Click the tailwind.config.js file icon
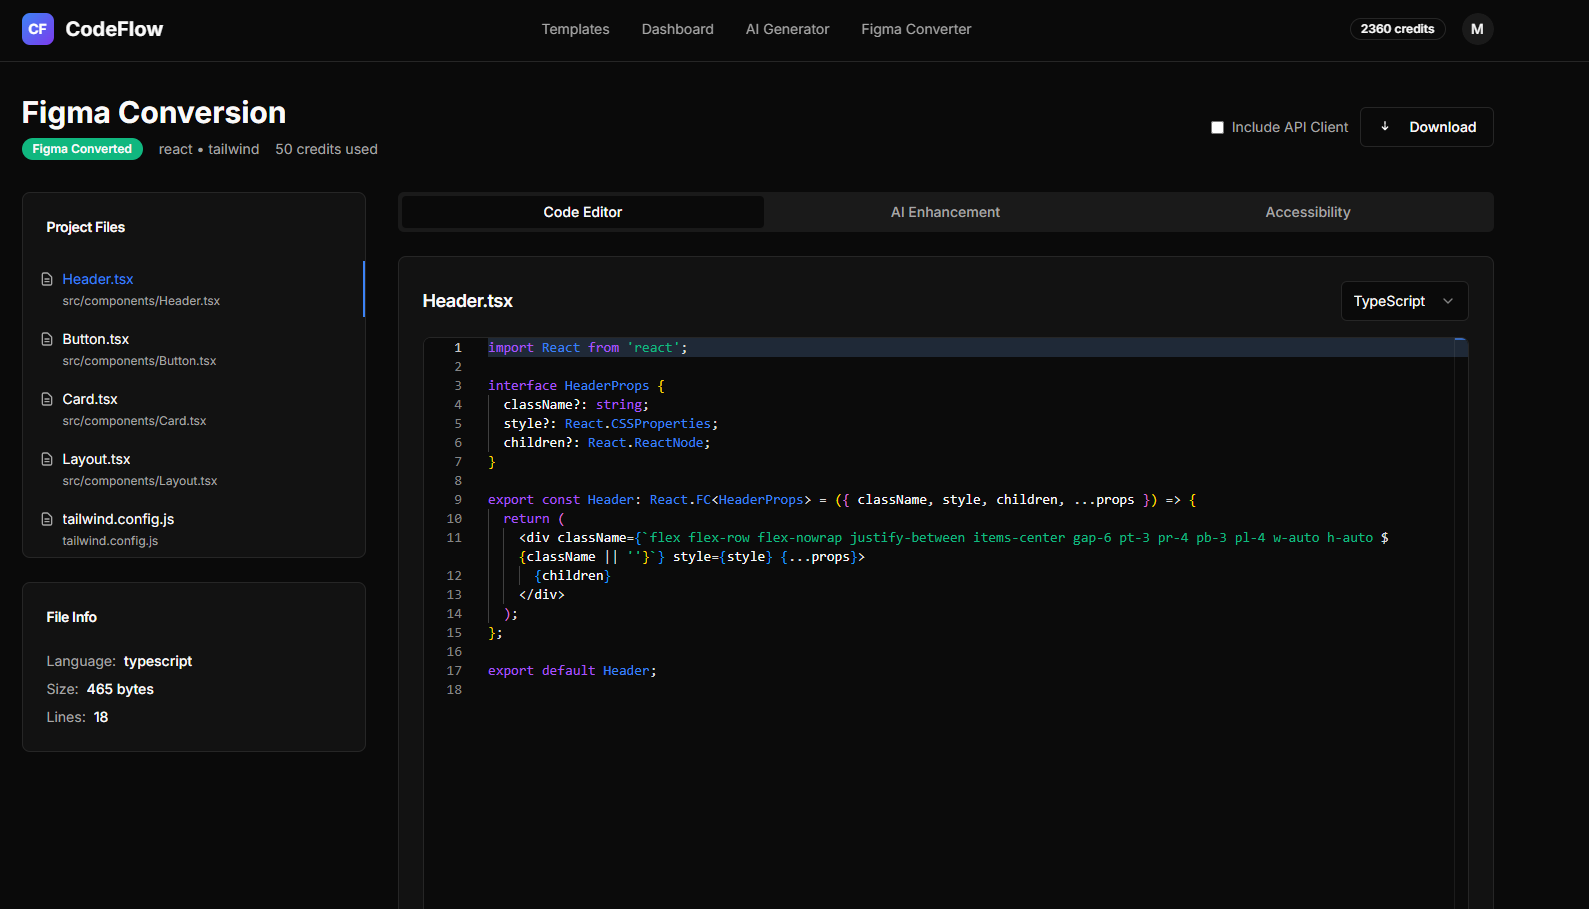Screen dimensions: 1589x909 click(x=47, y=519)
